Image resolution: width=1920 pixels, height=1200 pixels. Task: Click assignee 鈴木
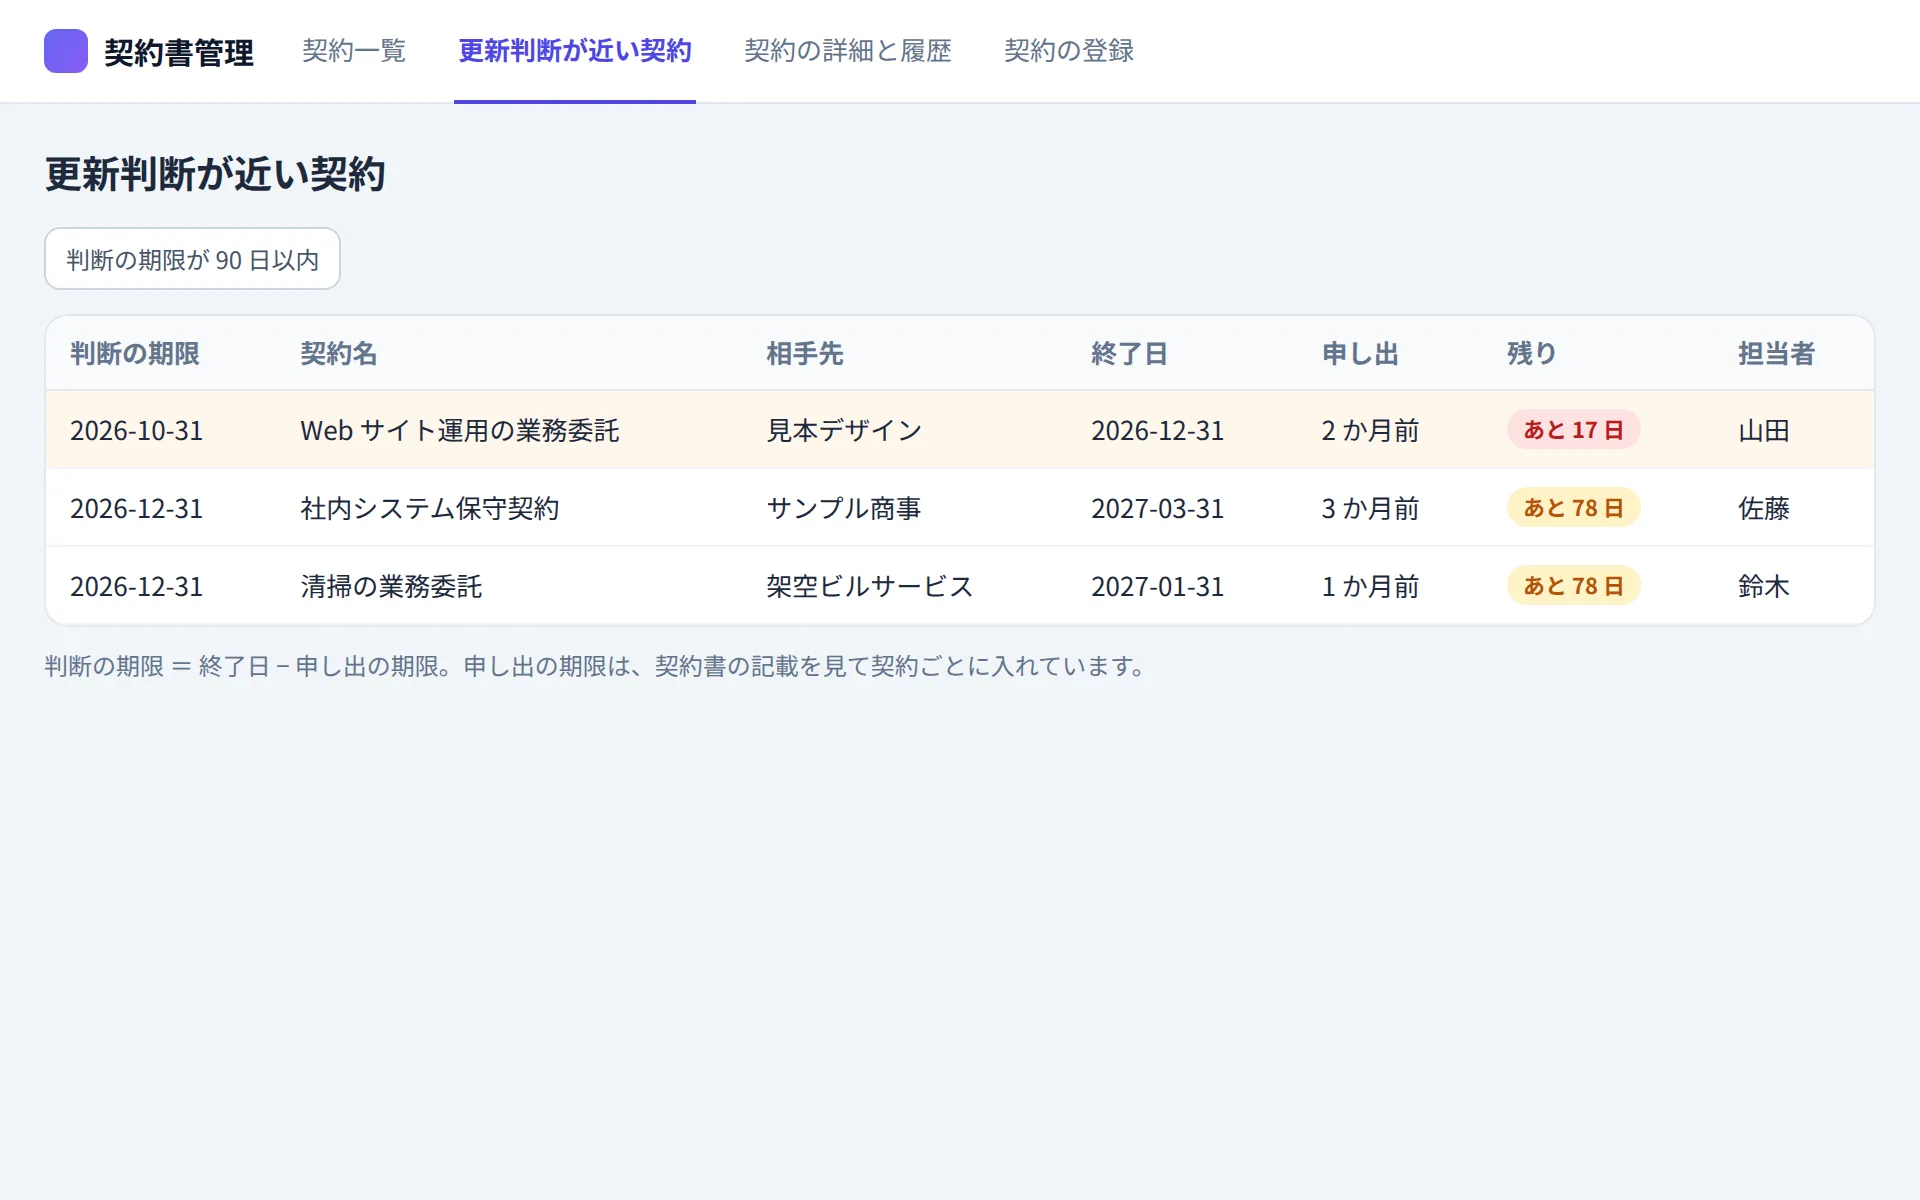1764,587
